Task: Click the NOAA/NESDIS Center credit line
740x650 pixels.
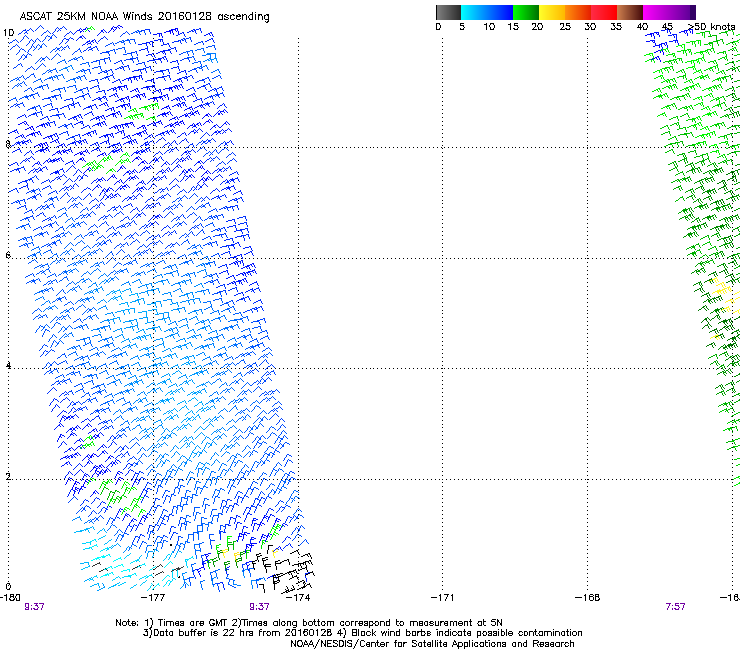Action: (x=432, y=644)
